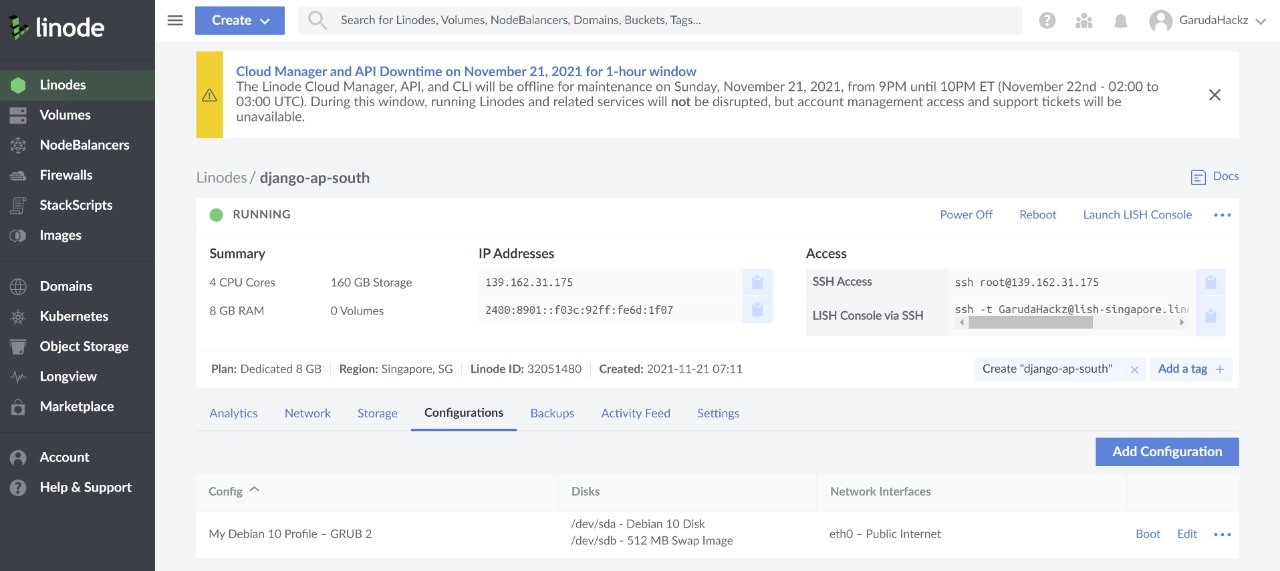Open the notifications bell
This screenshot has width=1280, height=571.
(1121, 20)
